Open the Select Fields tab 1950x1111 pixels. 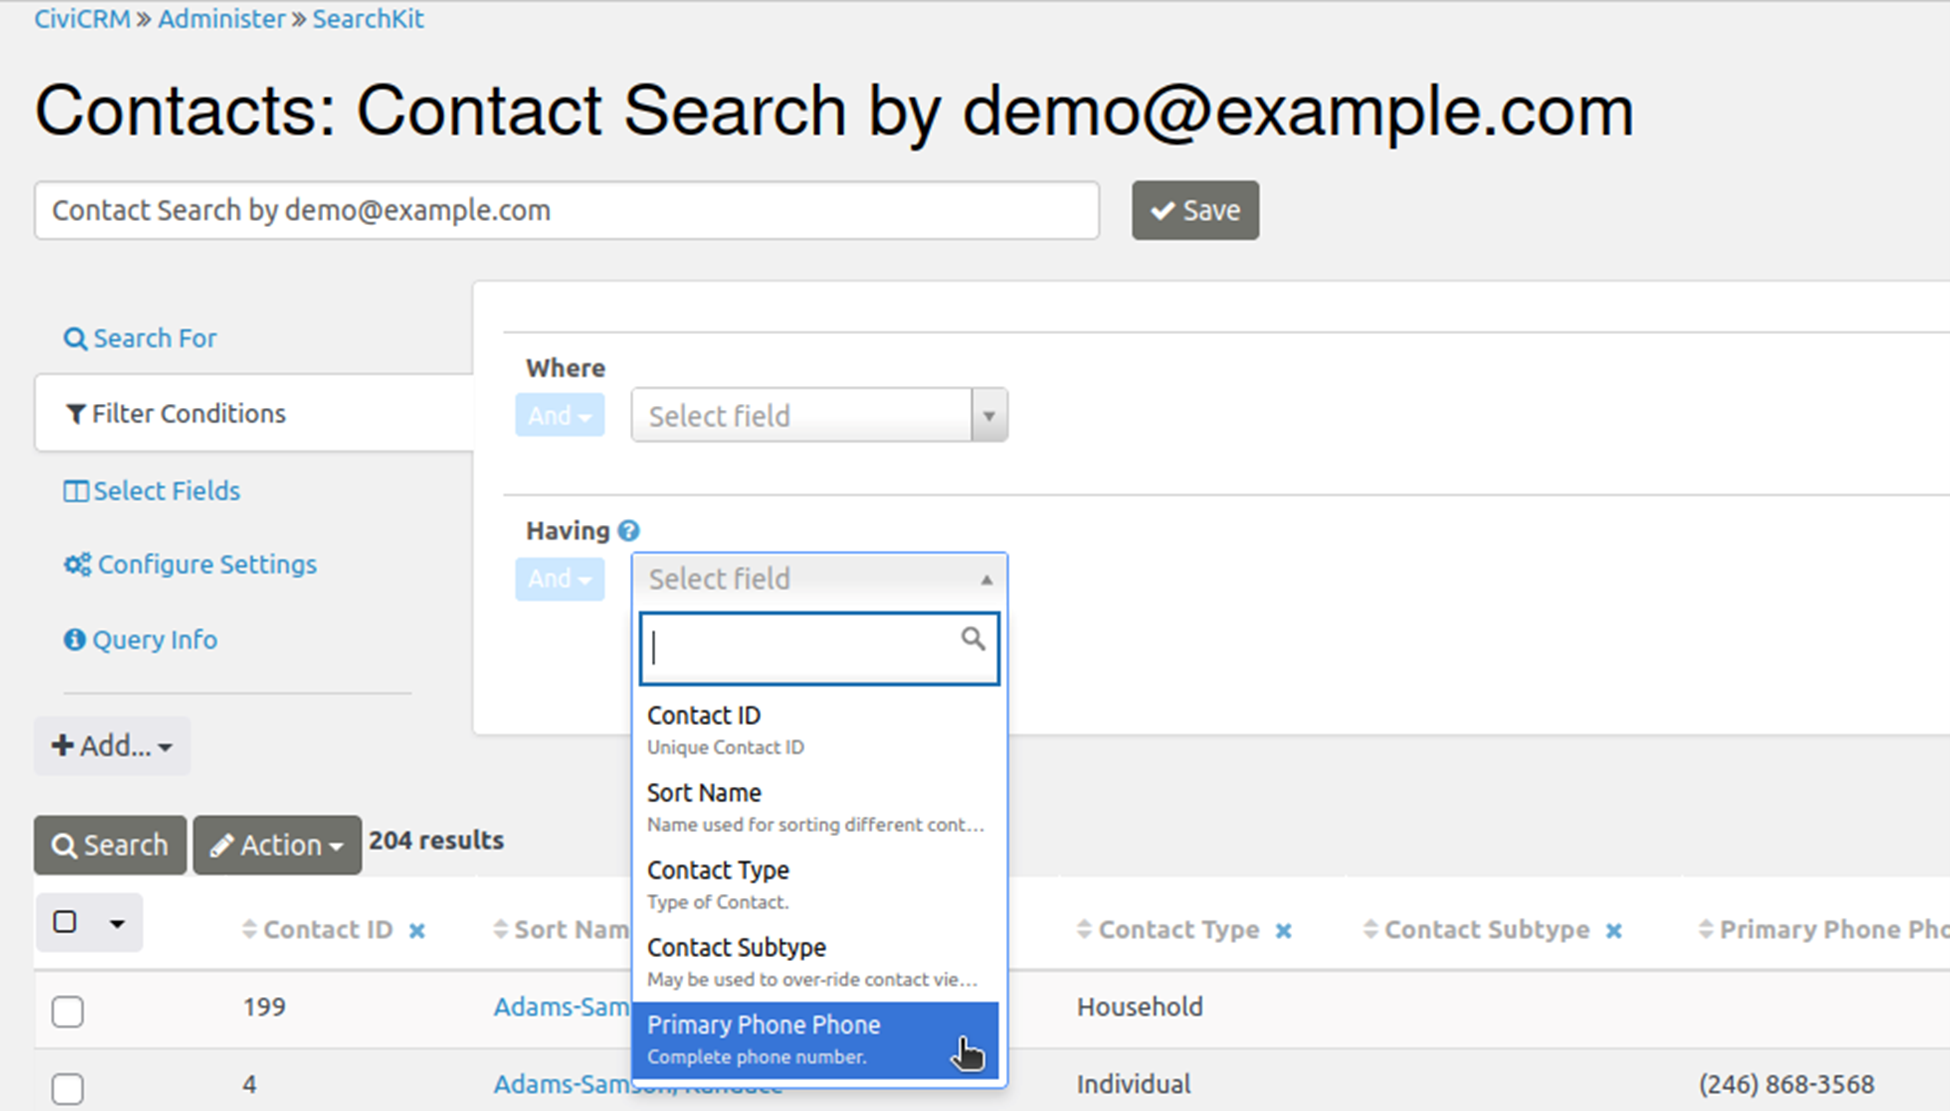coord(152,491)
